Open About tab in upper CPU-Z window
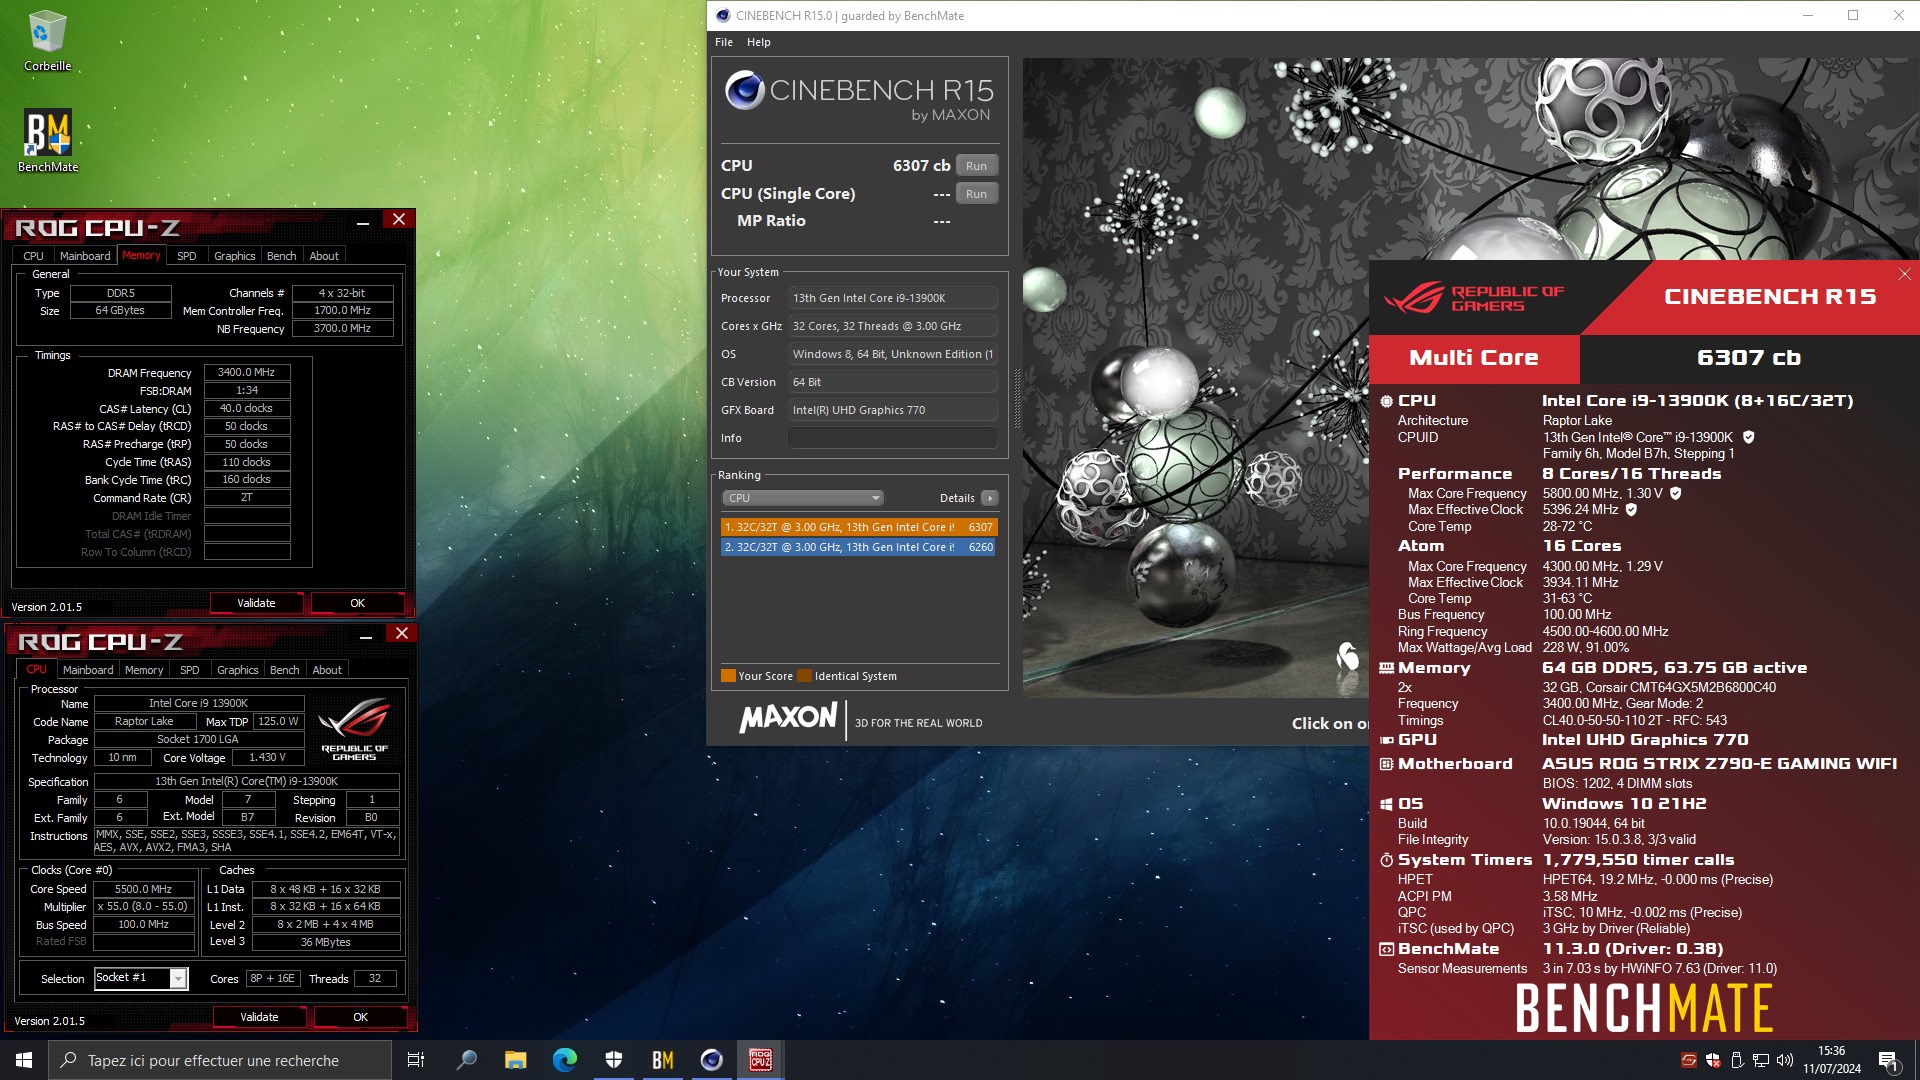 click(324, 256)
